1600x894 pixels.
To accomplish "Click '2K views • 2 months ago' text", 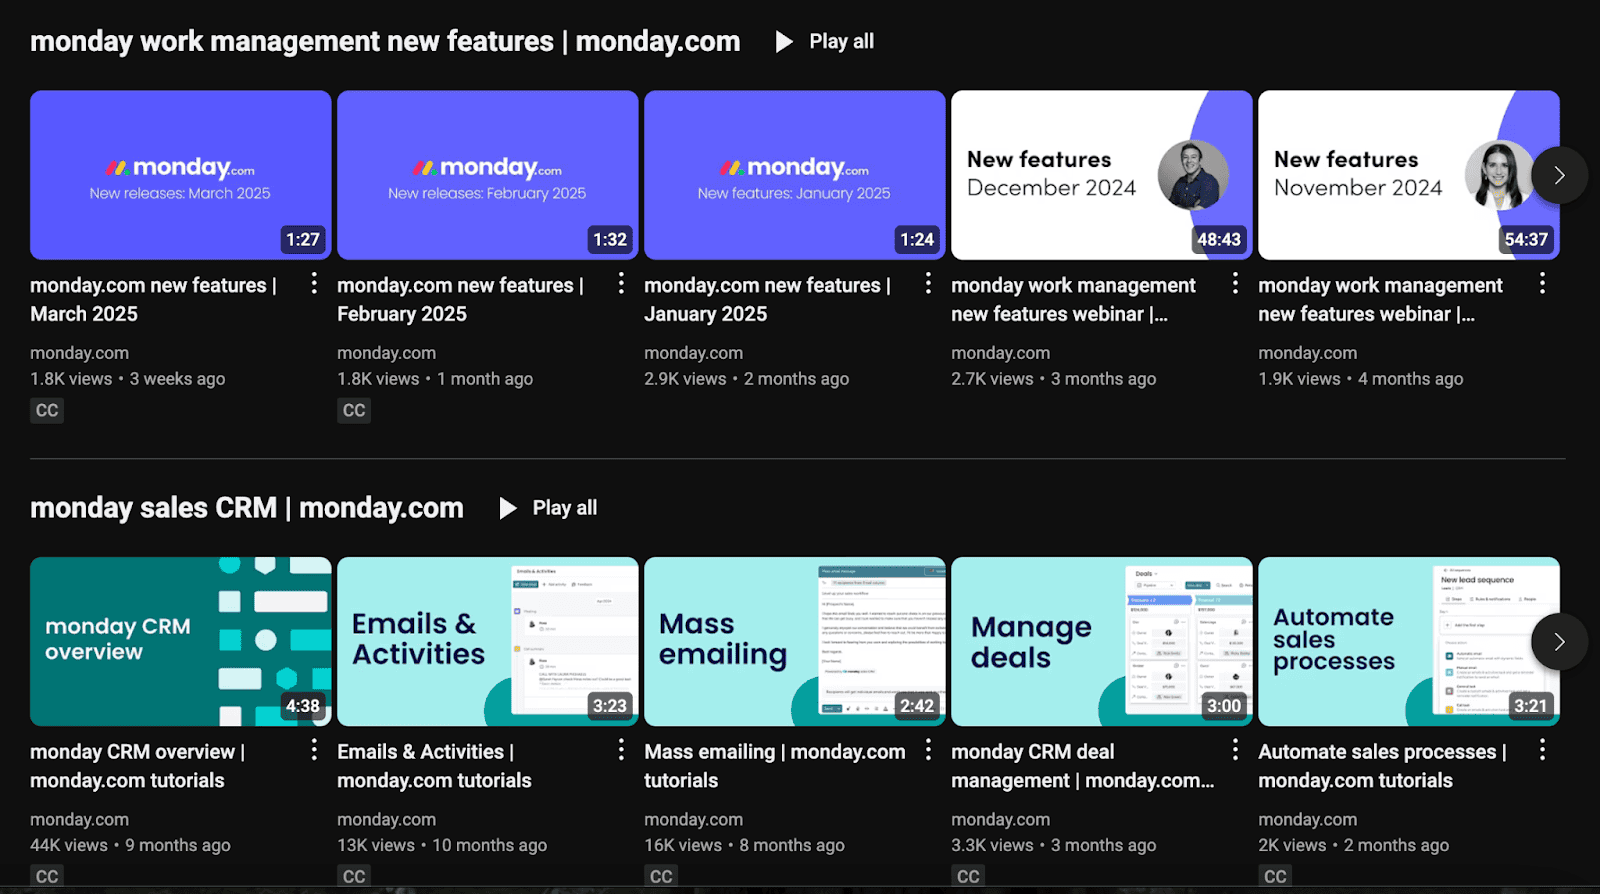I will [1354, 845].
